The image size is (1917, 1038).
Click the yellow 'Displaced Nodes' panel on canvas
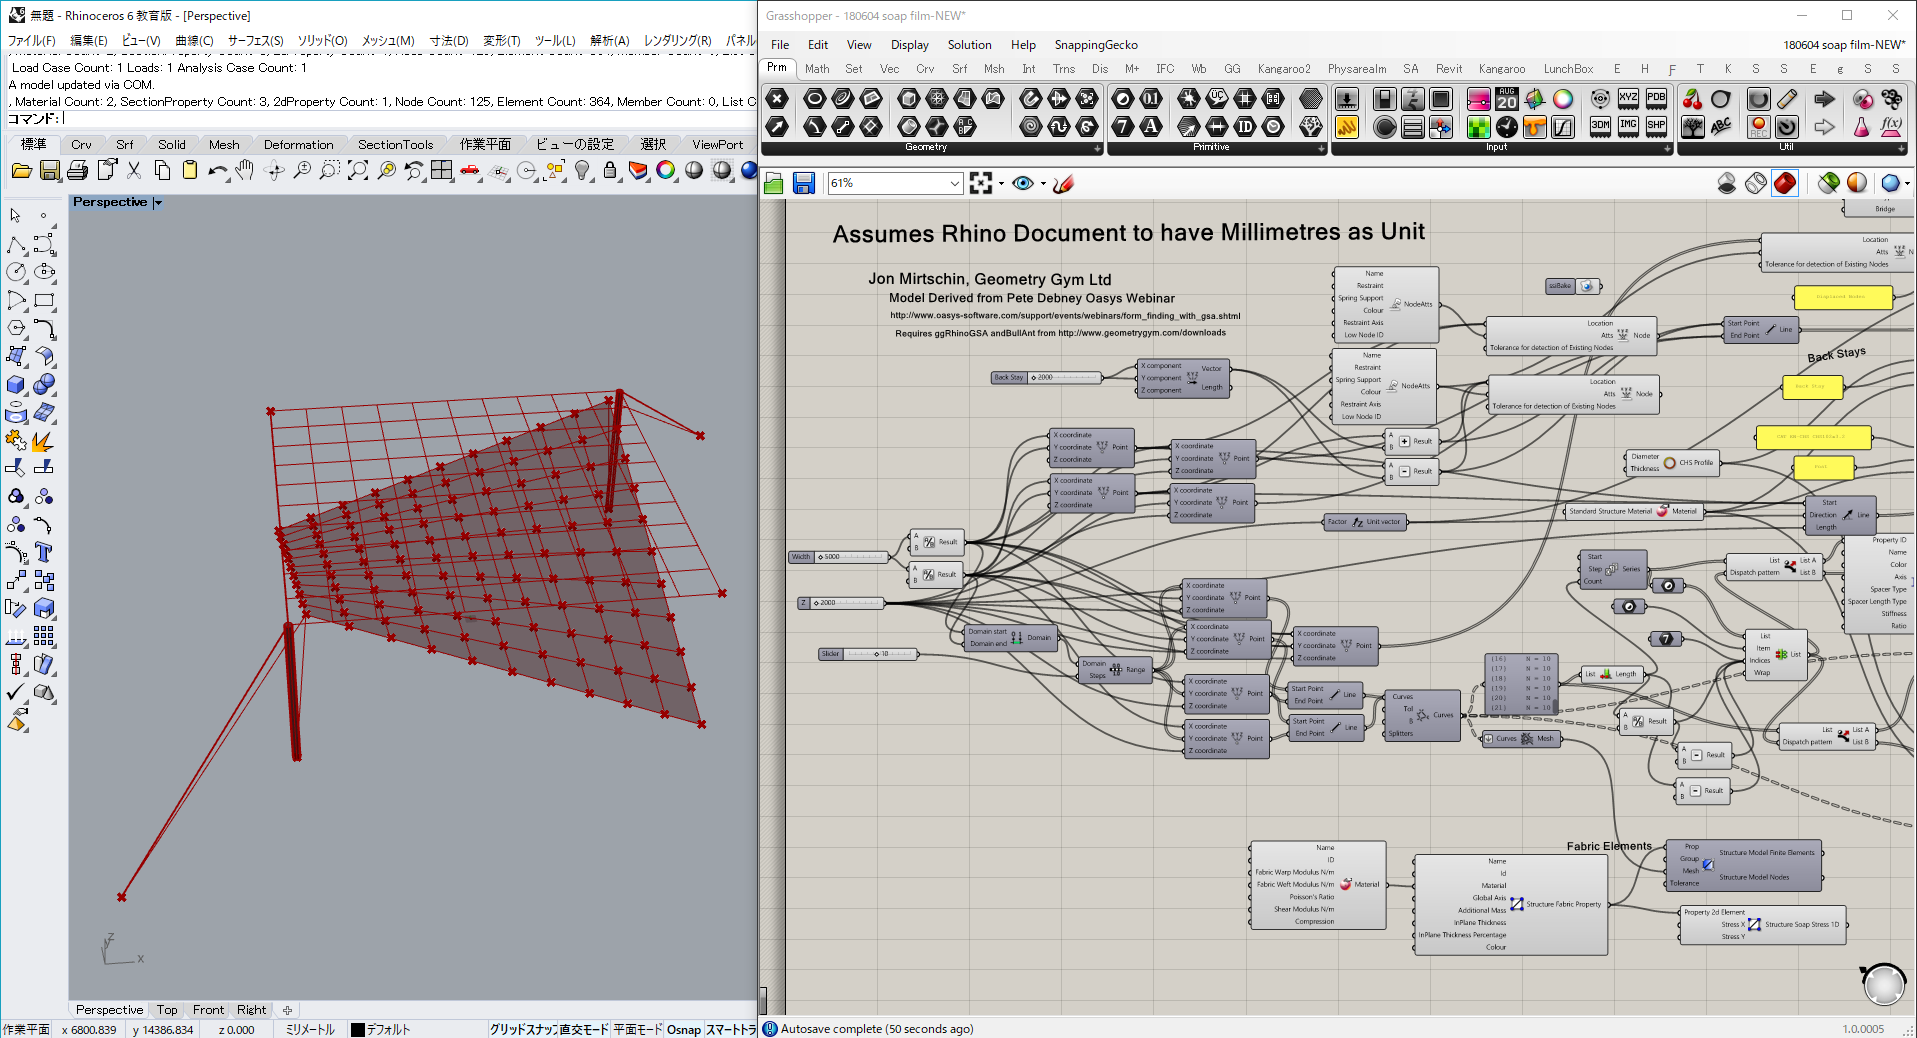click(1841, 297)
